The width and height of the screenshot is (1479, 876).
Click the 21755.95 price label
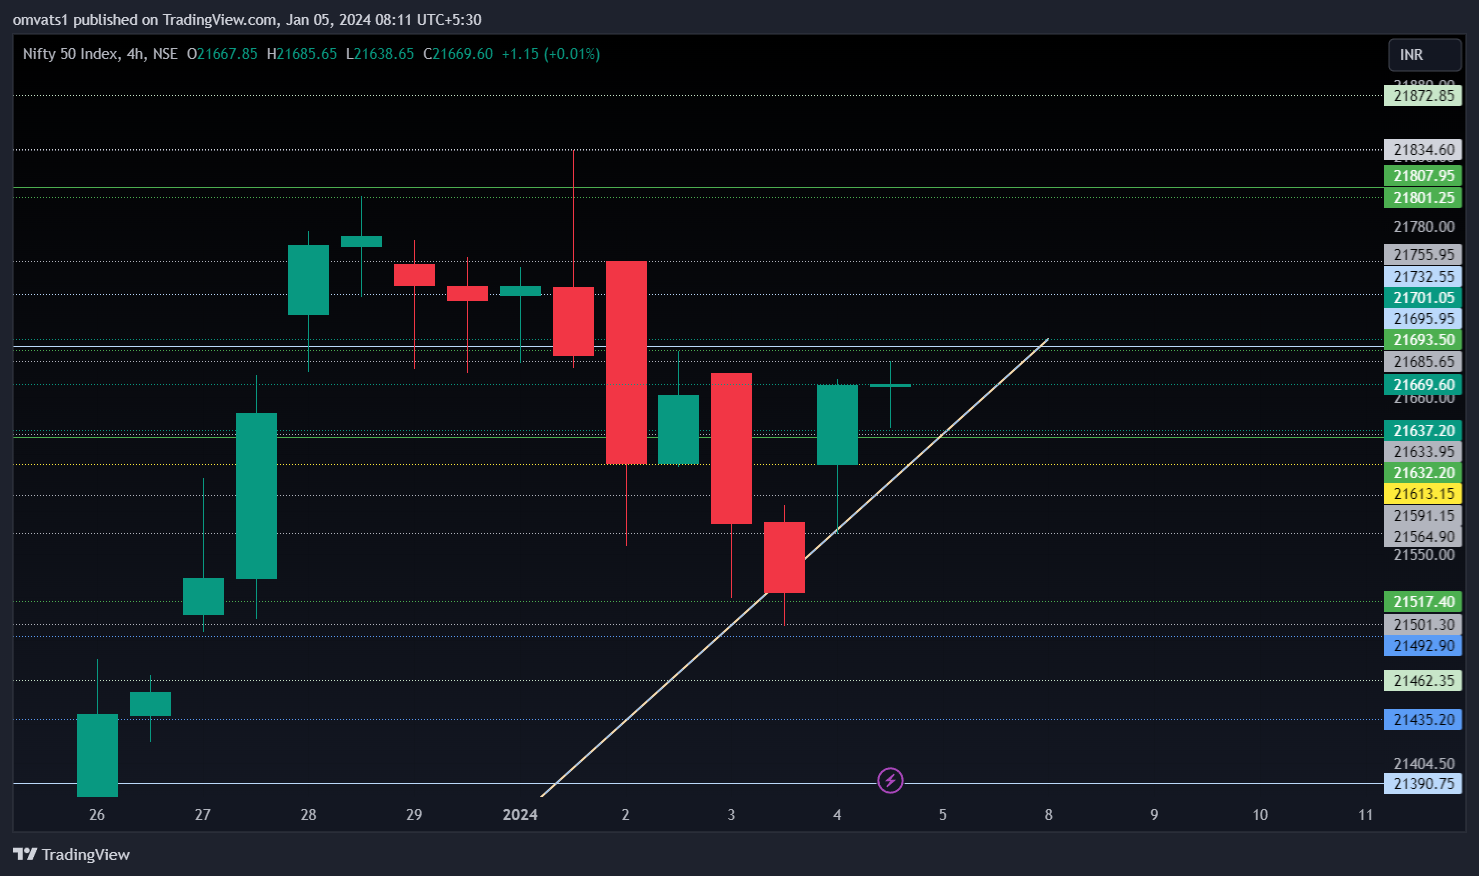pyautogui.click(x=1423, y=255)
